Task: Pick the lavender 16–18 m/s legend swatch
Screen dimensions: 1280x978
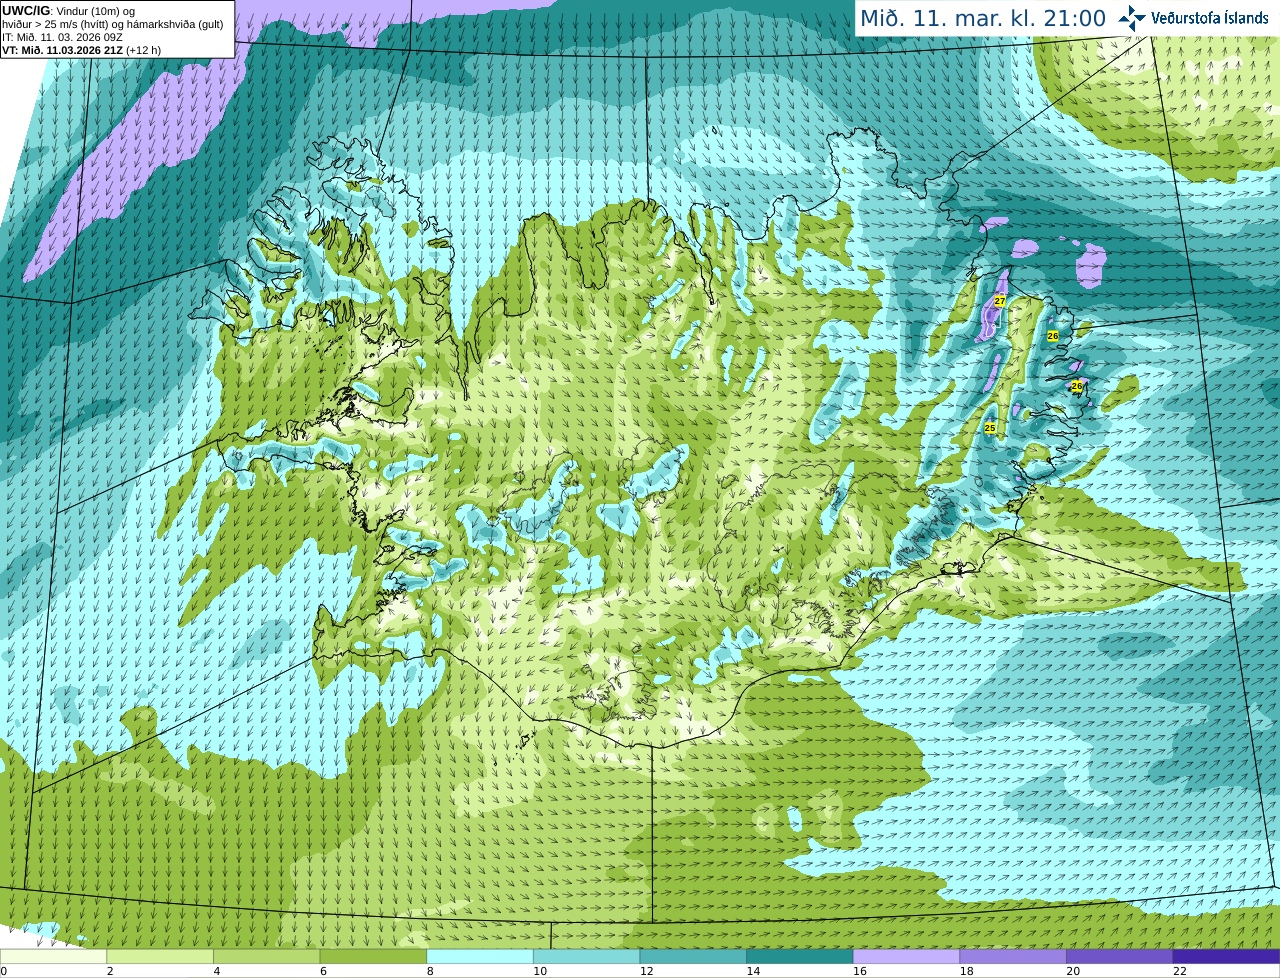Action: click(906, 956)
